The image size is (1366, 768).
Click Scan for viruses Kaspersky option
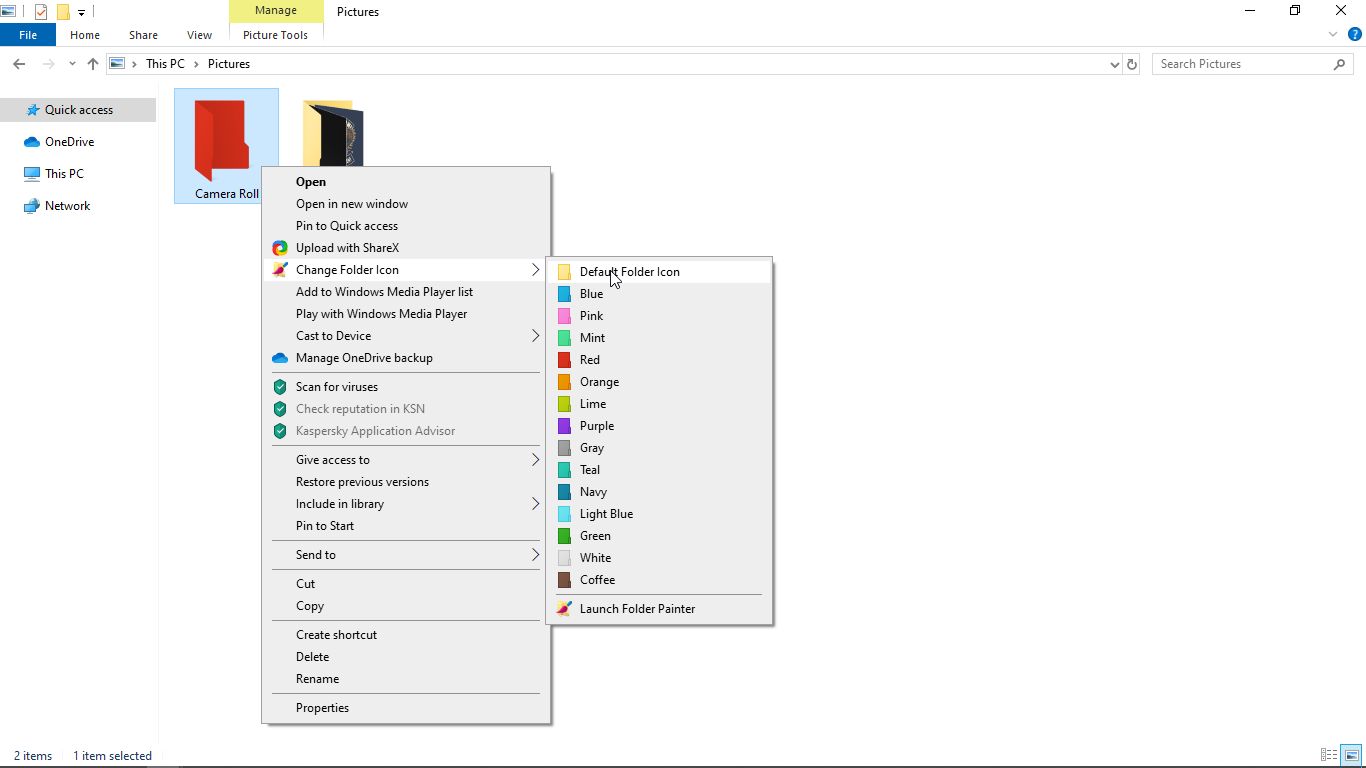(336, 387)
